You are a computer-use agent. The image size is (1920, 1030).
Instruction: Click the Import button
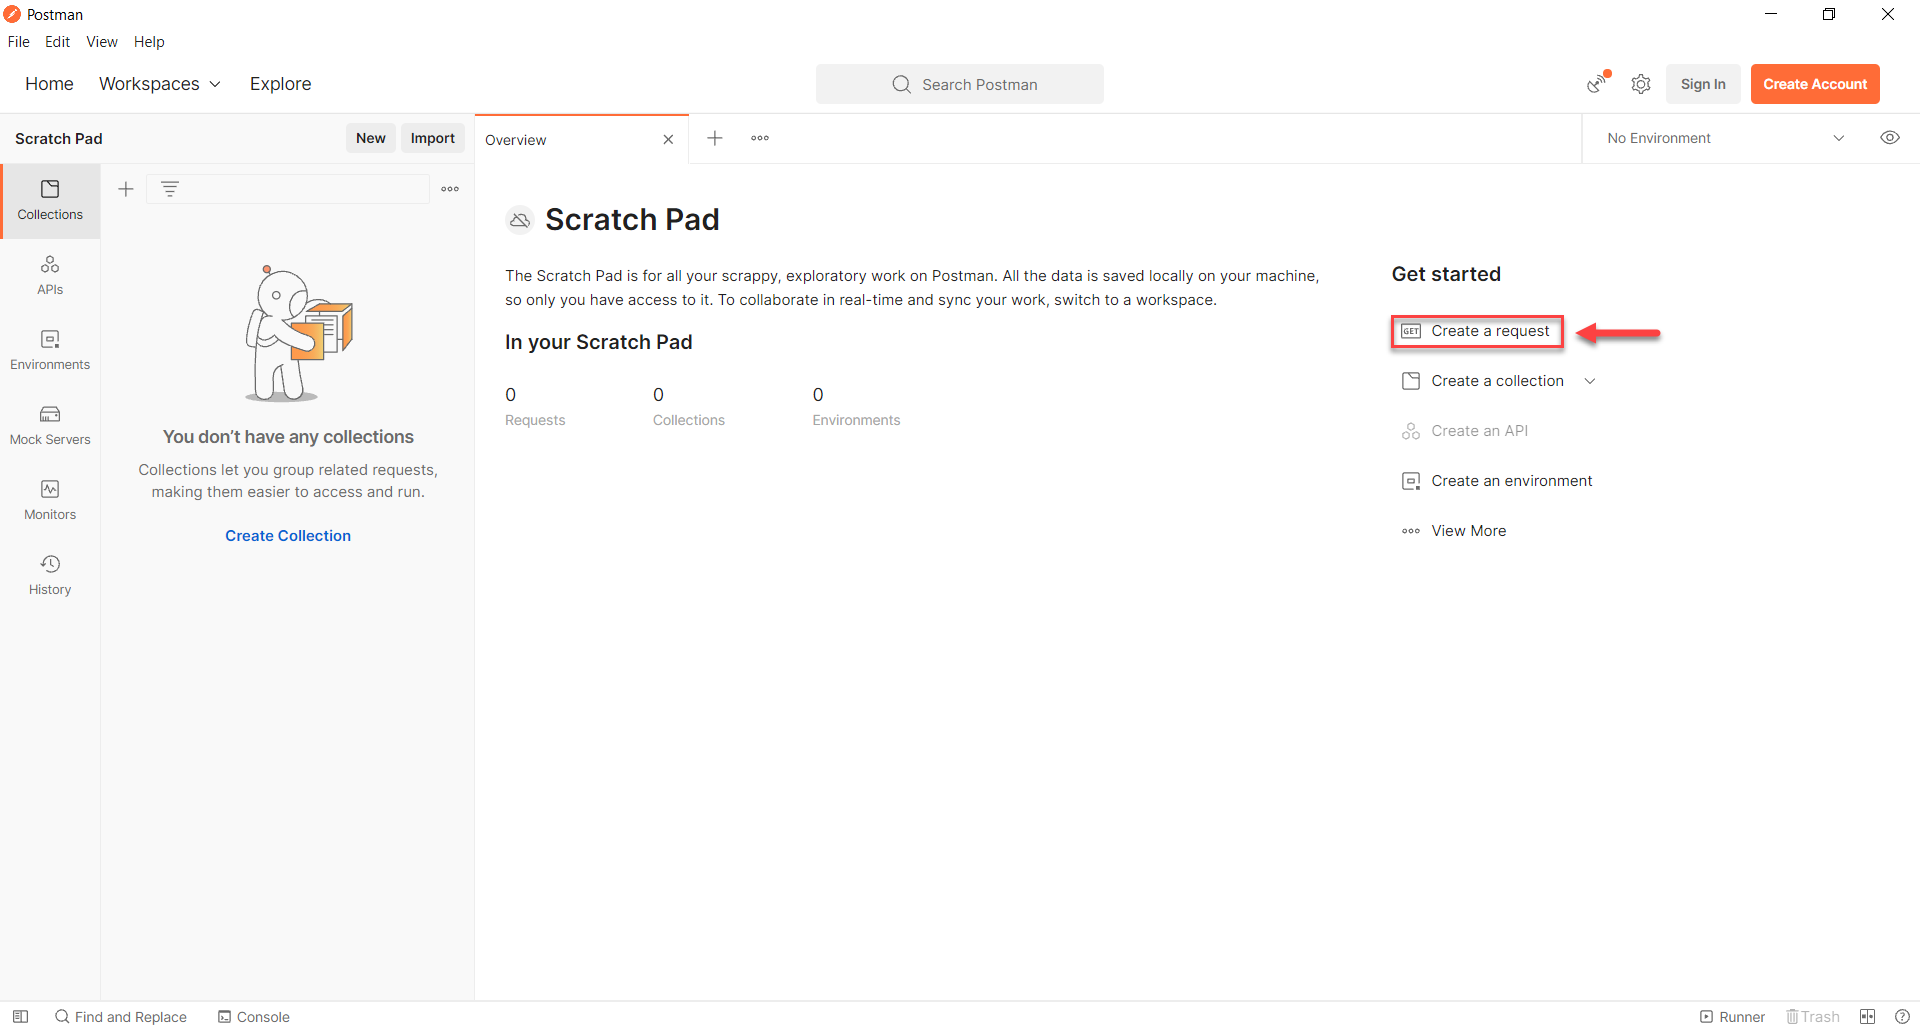433,138
